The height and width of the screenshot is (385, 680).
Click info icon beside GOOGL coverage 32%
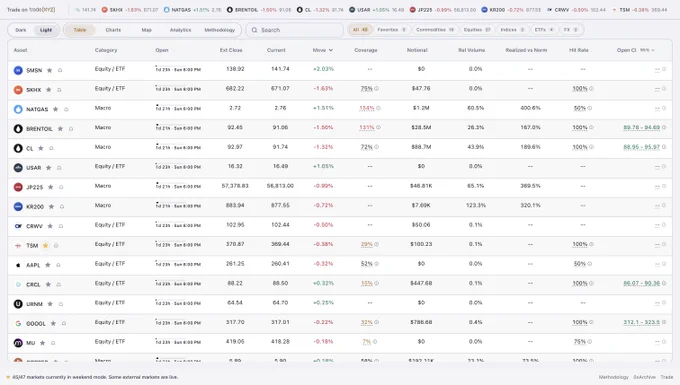[x=376, y=322]
